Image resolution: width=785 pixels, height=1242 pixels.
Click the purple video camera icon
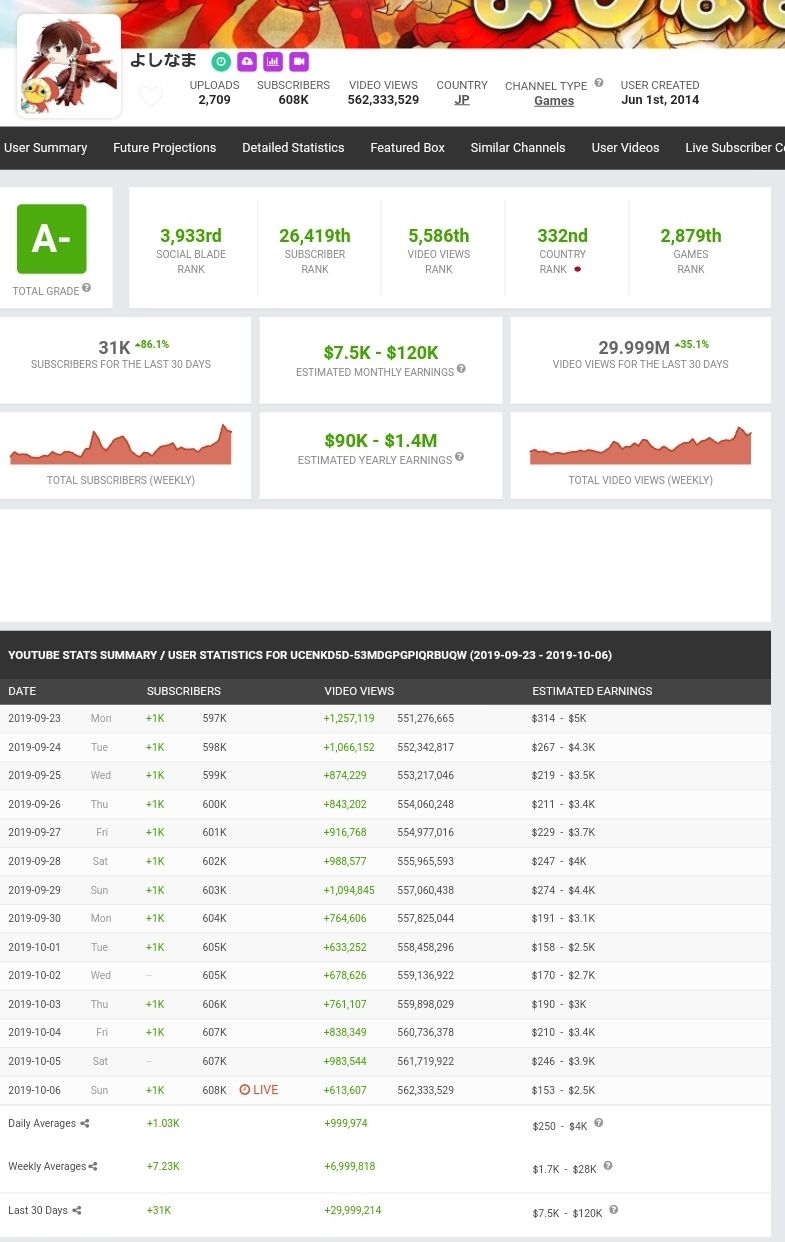[299, 62]
